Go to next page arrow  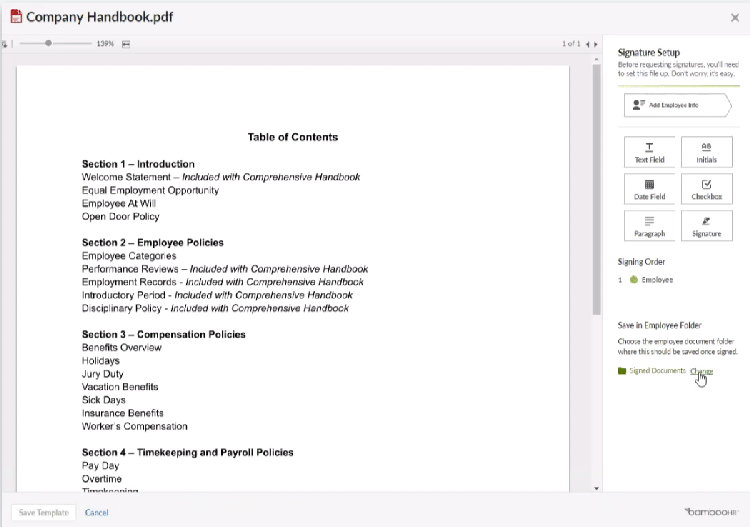(596, 44)
